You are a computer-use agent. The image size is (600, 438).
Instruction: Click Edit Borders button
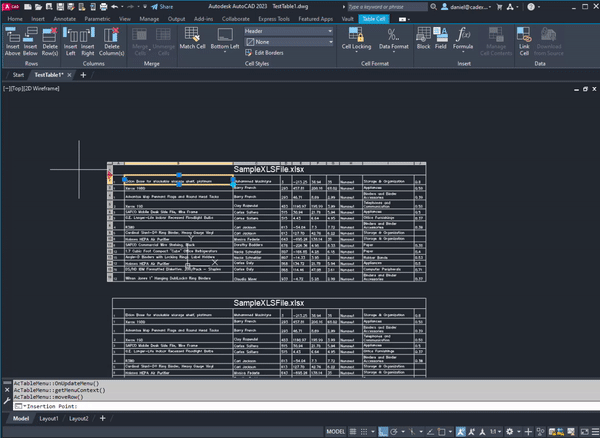(x=264, y=53)
